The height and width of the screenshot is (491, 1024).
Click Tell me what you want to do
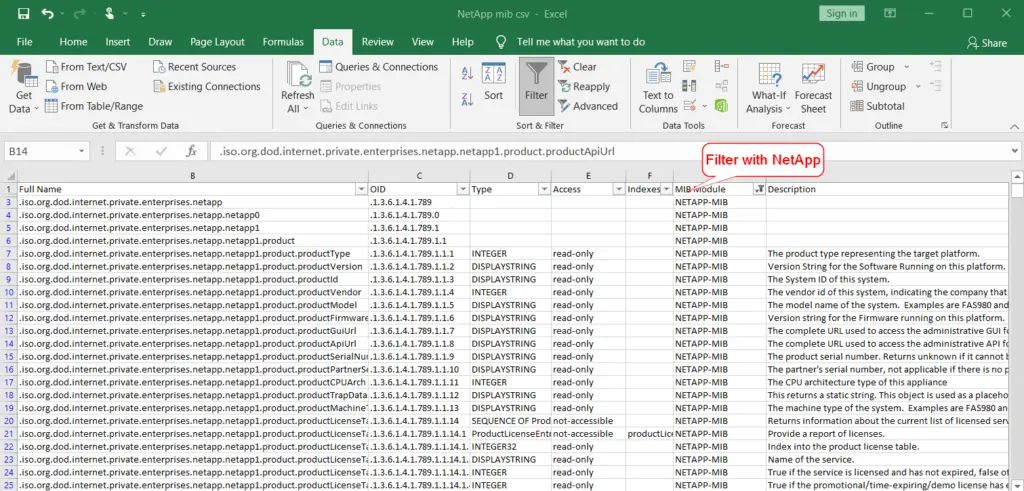(581, 42)
